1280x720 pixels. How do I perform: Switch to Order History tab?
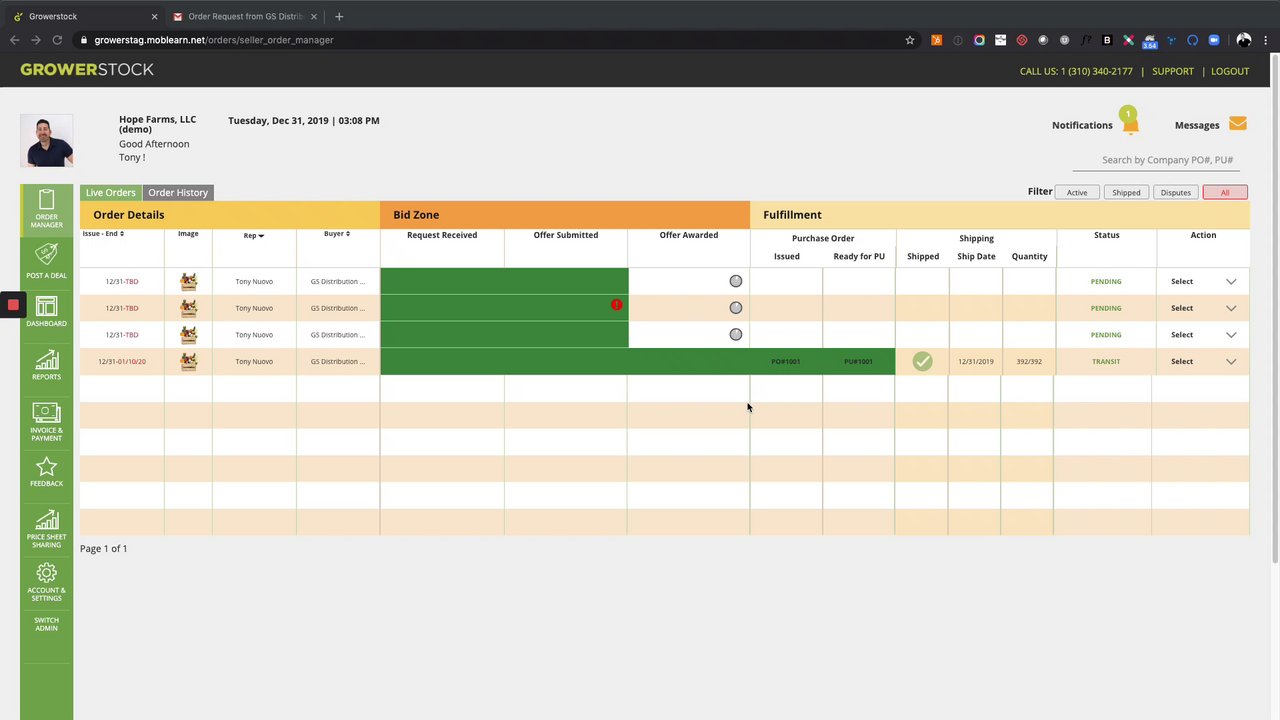pyautogui.click(x=178, y=192)
